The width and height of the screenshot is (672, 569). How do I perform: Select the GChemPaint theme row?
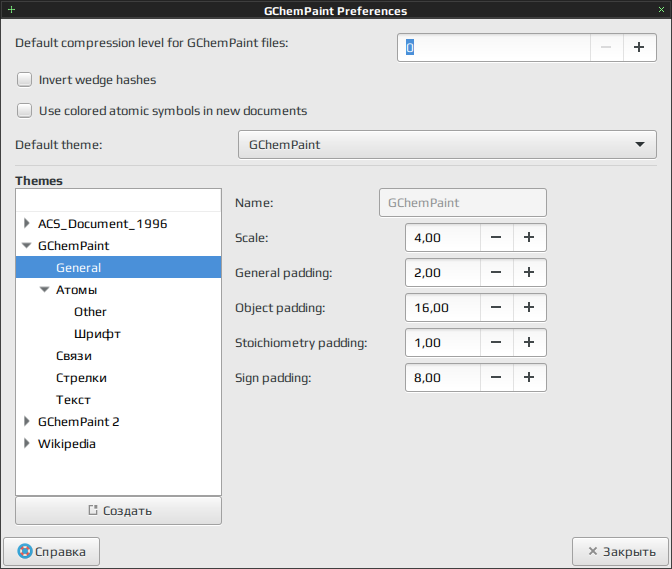click(118, 246)
